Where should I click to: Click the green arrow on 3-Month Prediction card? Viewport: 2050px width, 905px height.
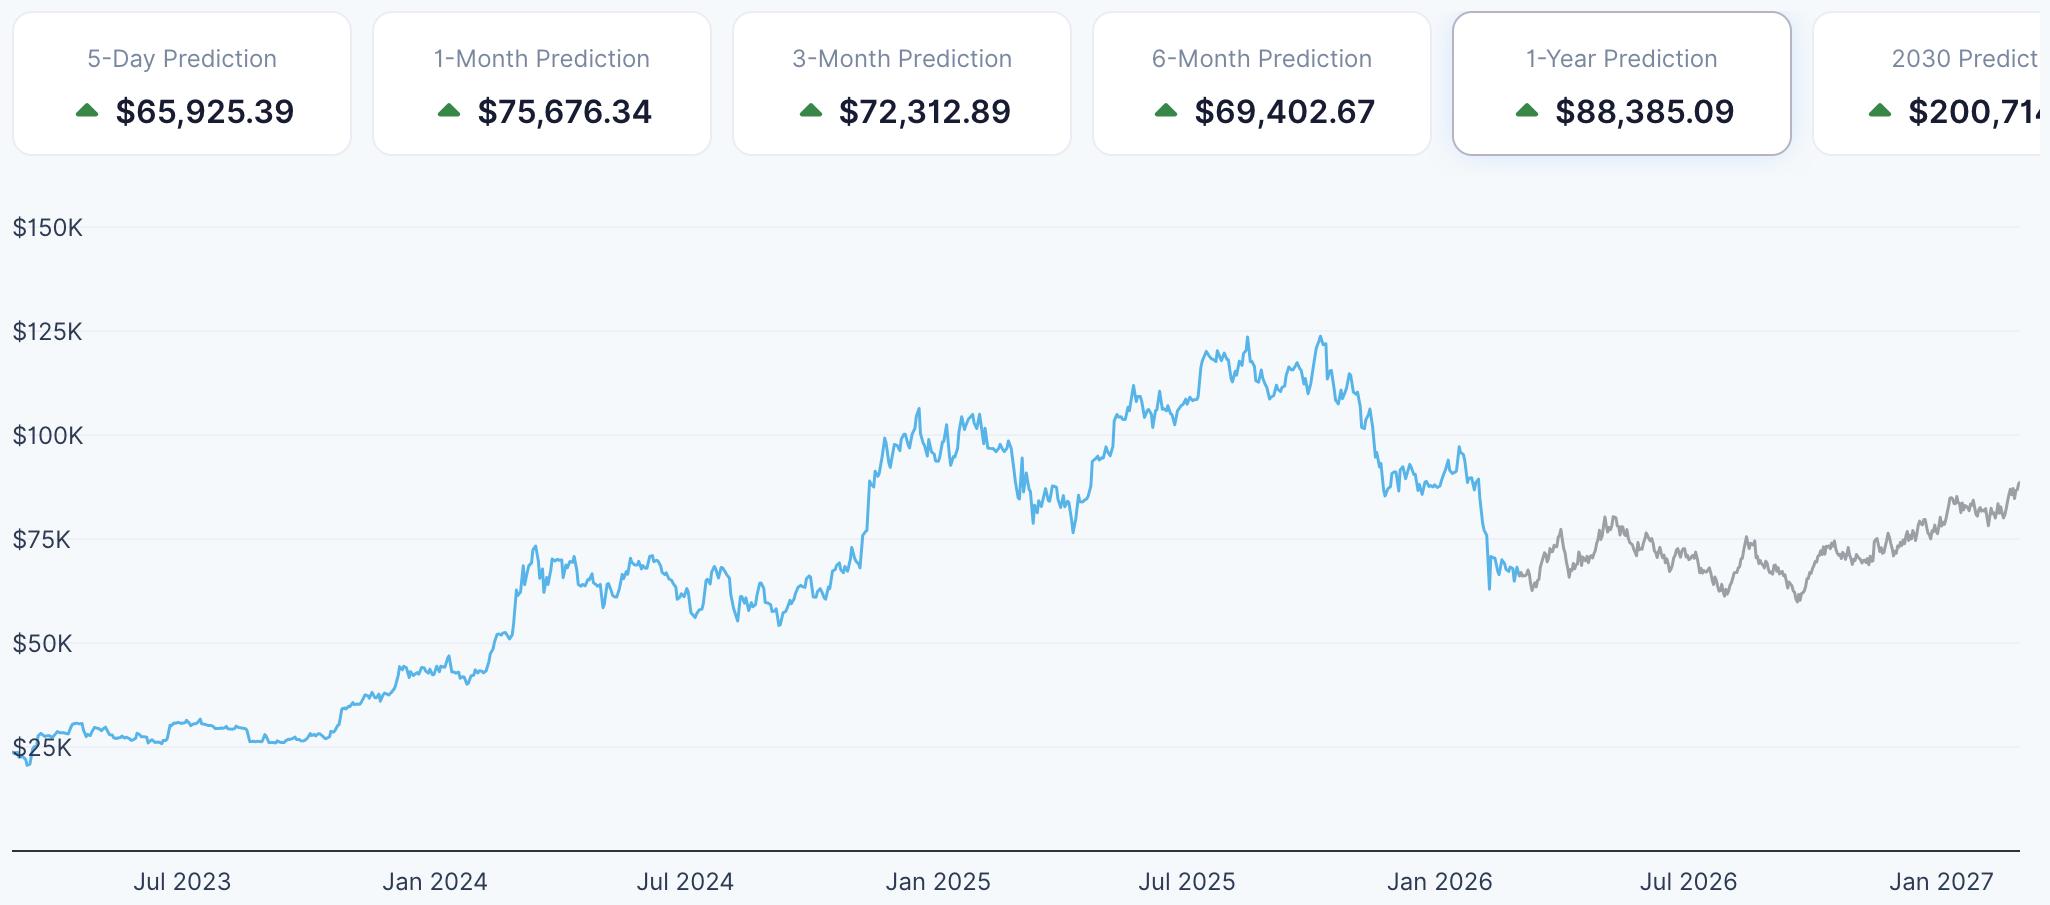812,110
